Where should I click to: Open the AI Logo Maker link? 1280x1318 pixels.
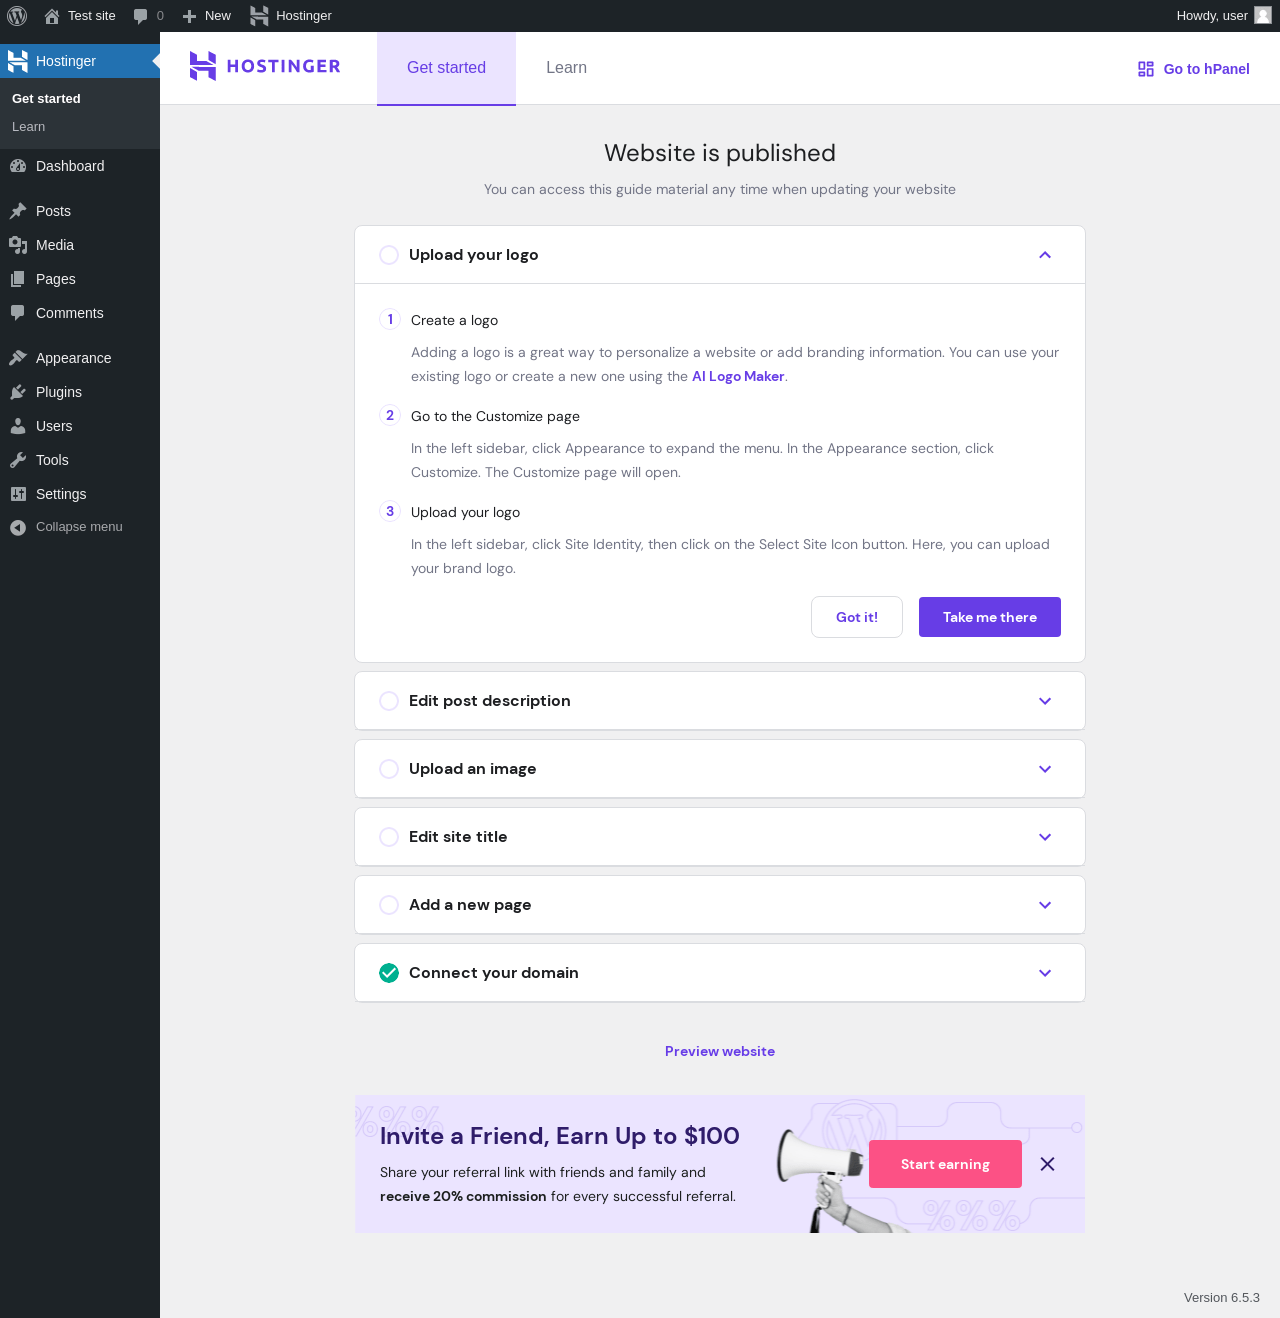click(x=738, y=376)
